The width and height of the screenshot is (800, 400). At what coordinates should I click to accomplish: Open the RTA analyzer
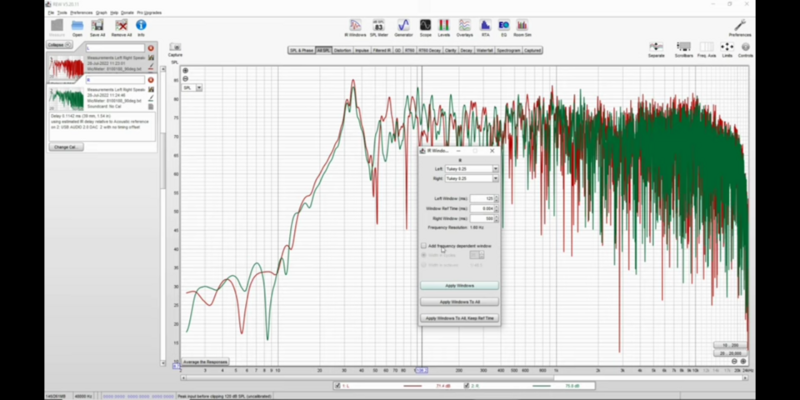coord(485,26)
